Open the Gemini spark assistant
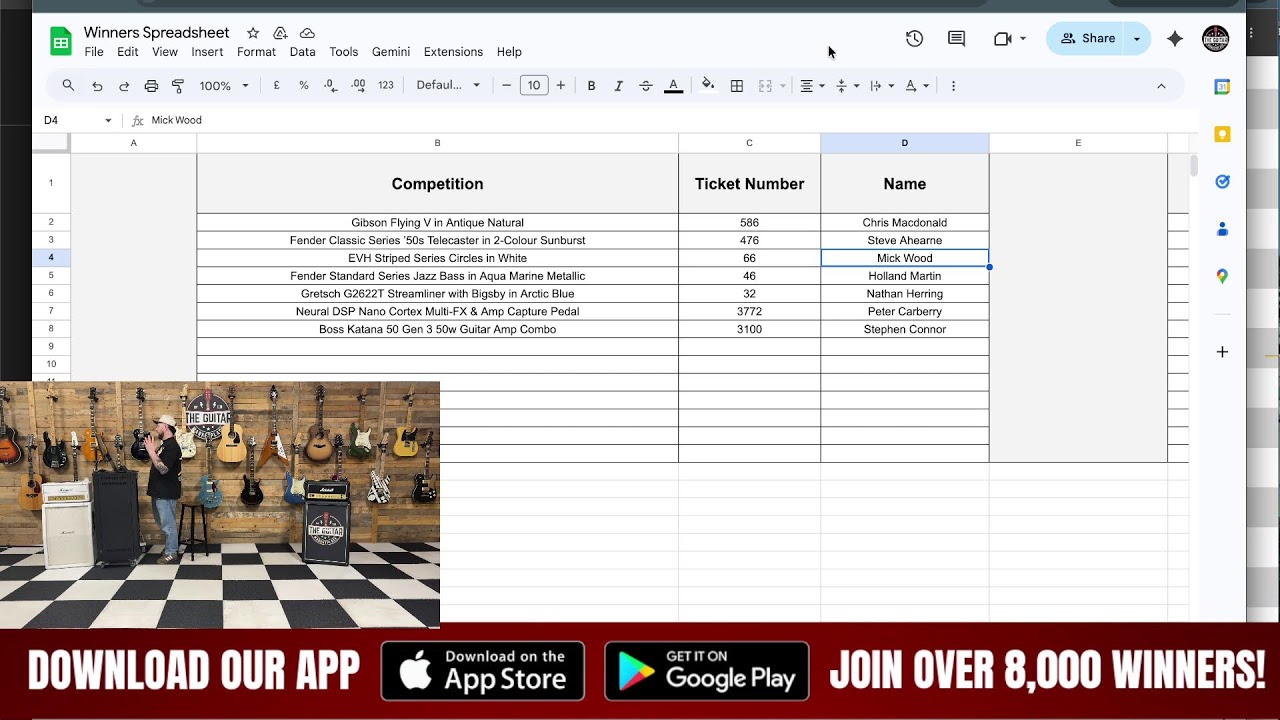1280x720 pixels. [x=1175, y=39]
